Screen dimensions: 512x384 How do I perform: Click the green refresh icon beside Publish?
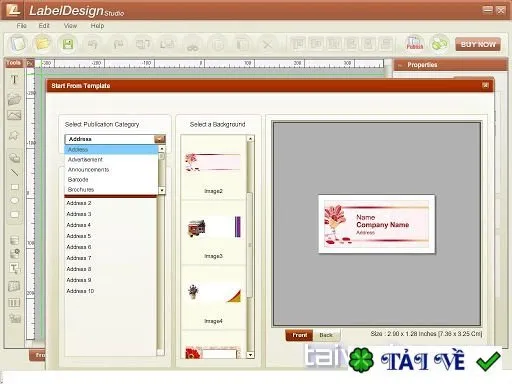439,44
